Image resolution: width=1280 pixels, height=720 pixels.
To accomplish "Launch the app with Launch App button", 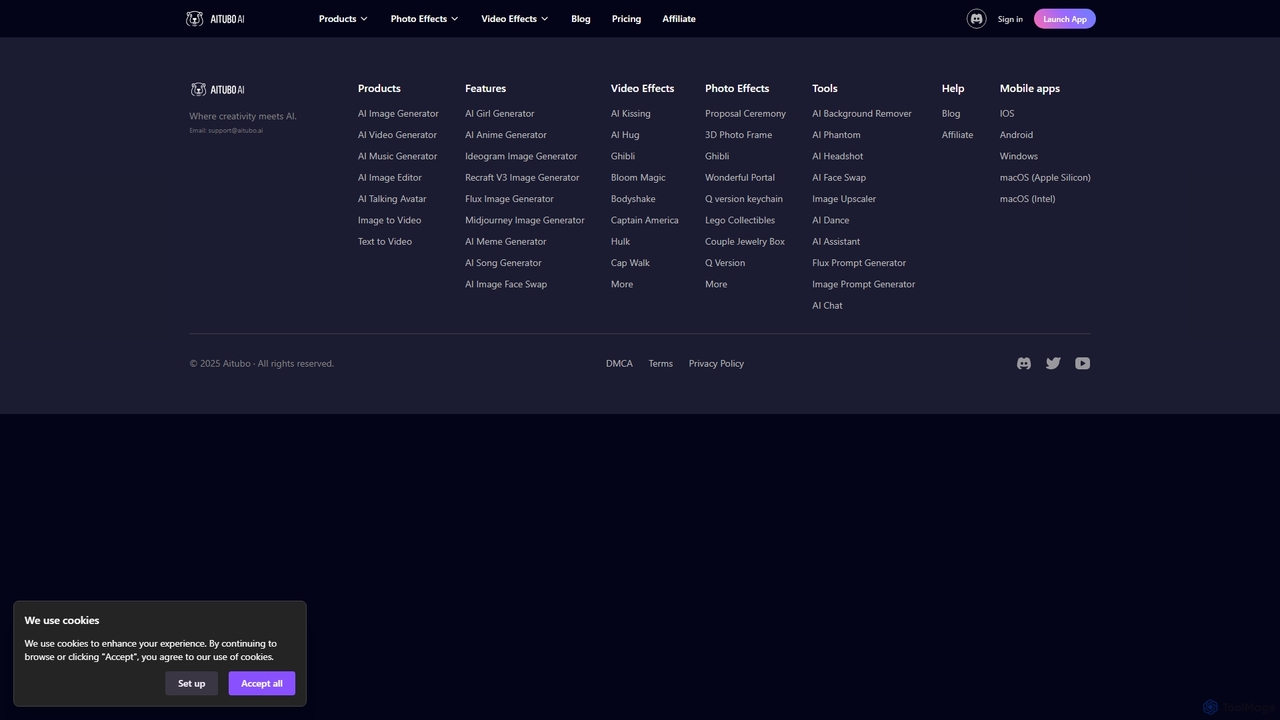I will tap(1064, 19).
